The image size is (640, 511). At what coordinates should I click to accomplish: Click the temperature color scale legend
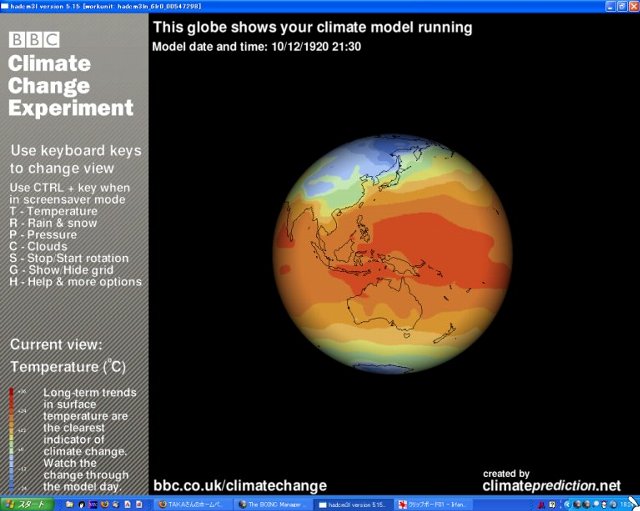(x=12, y=440)
